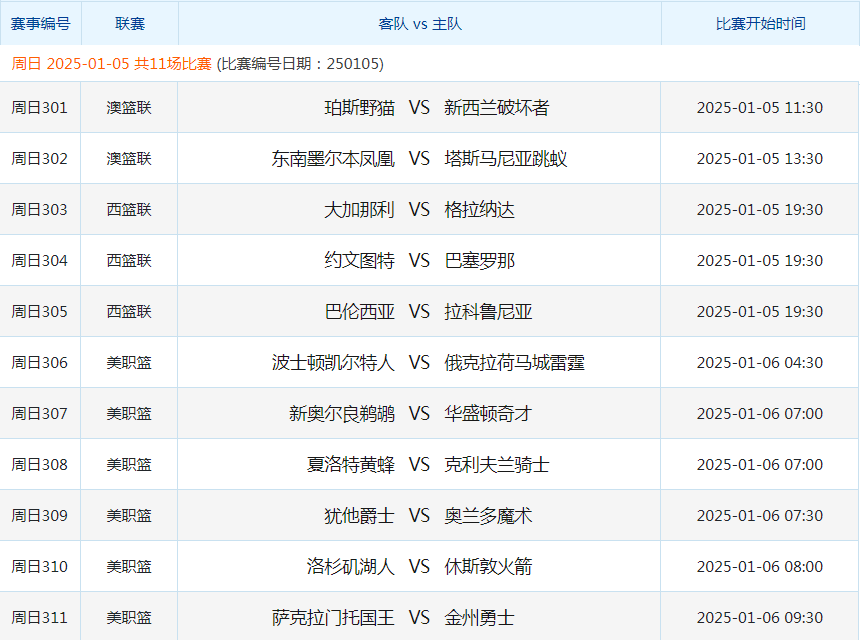This screenshot has width=860, height=640.
Task: Click match number 周日302
Action: pyautogui.click(x=39, y=158)
